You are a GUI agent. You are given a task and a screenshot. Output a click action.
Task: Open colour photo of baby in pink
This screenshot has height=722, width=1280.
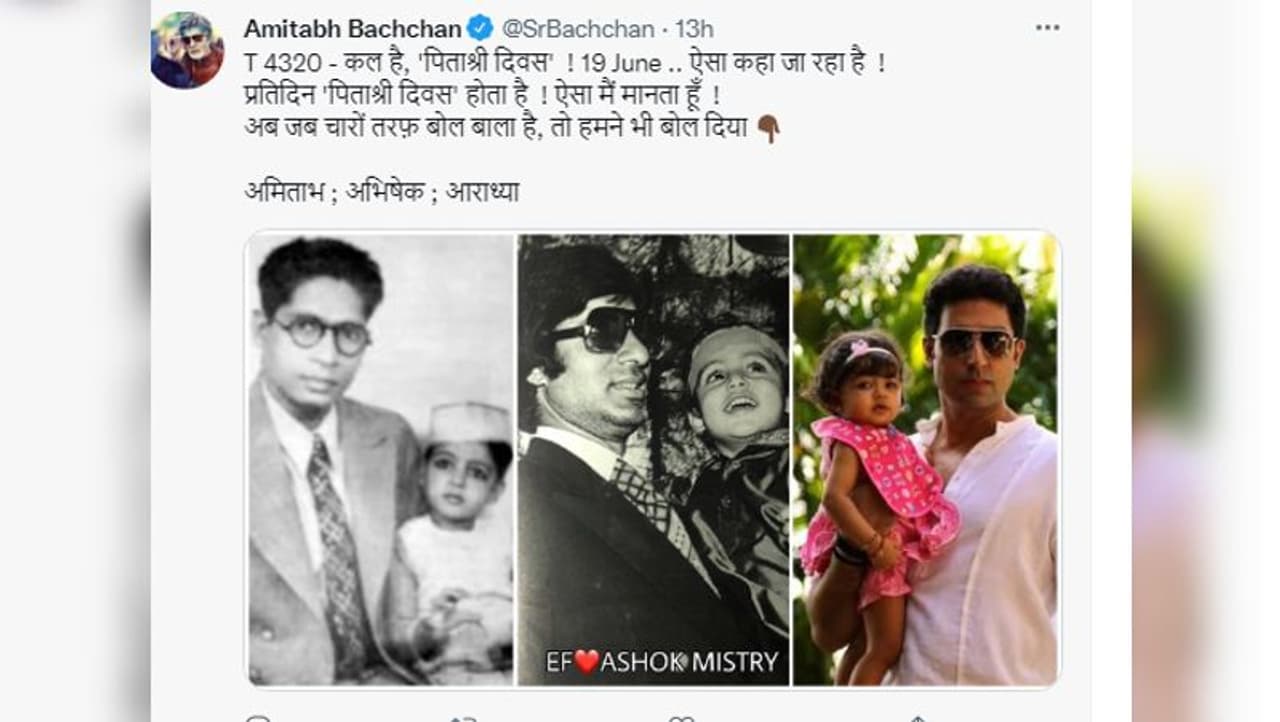pyautogui.click(x=926, y=459)
